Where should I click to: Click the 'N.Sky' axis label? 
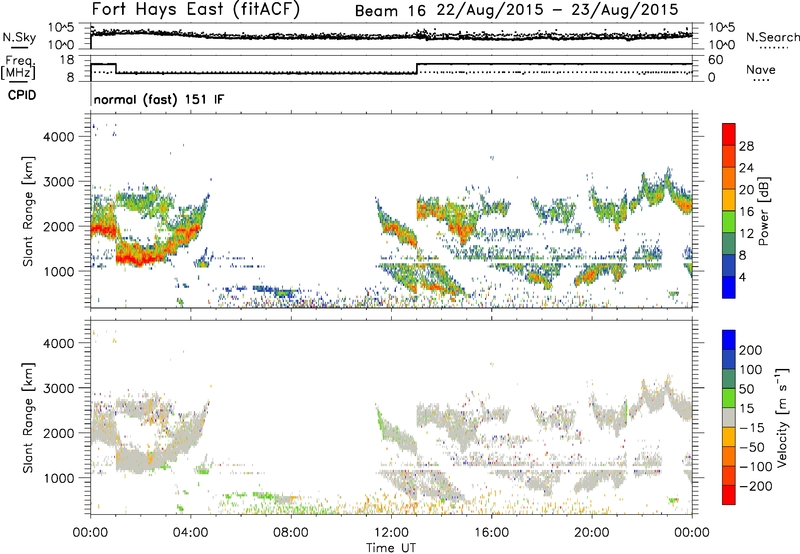(x=19, y=38)
